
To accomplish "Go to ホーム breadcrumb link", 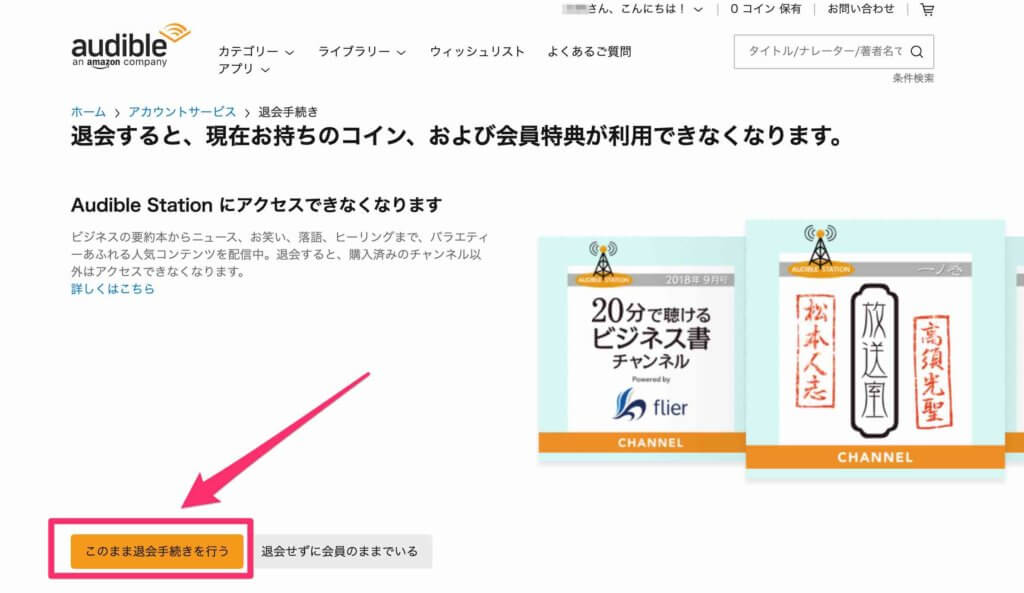I will pos(88,112).
